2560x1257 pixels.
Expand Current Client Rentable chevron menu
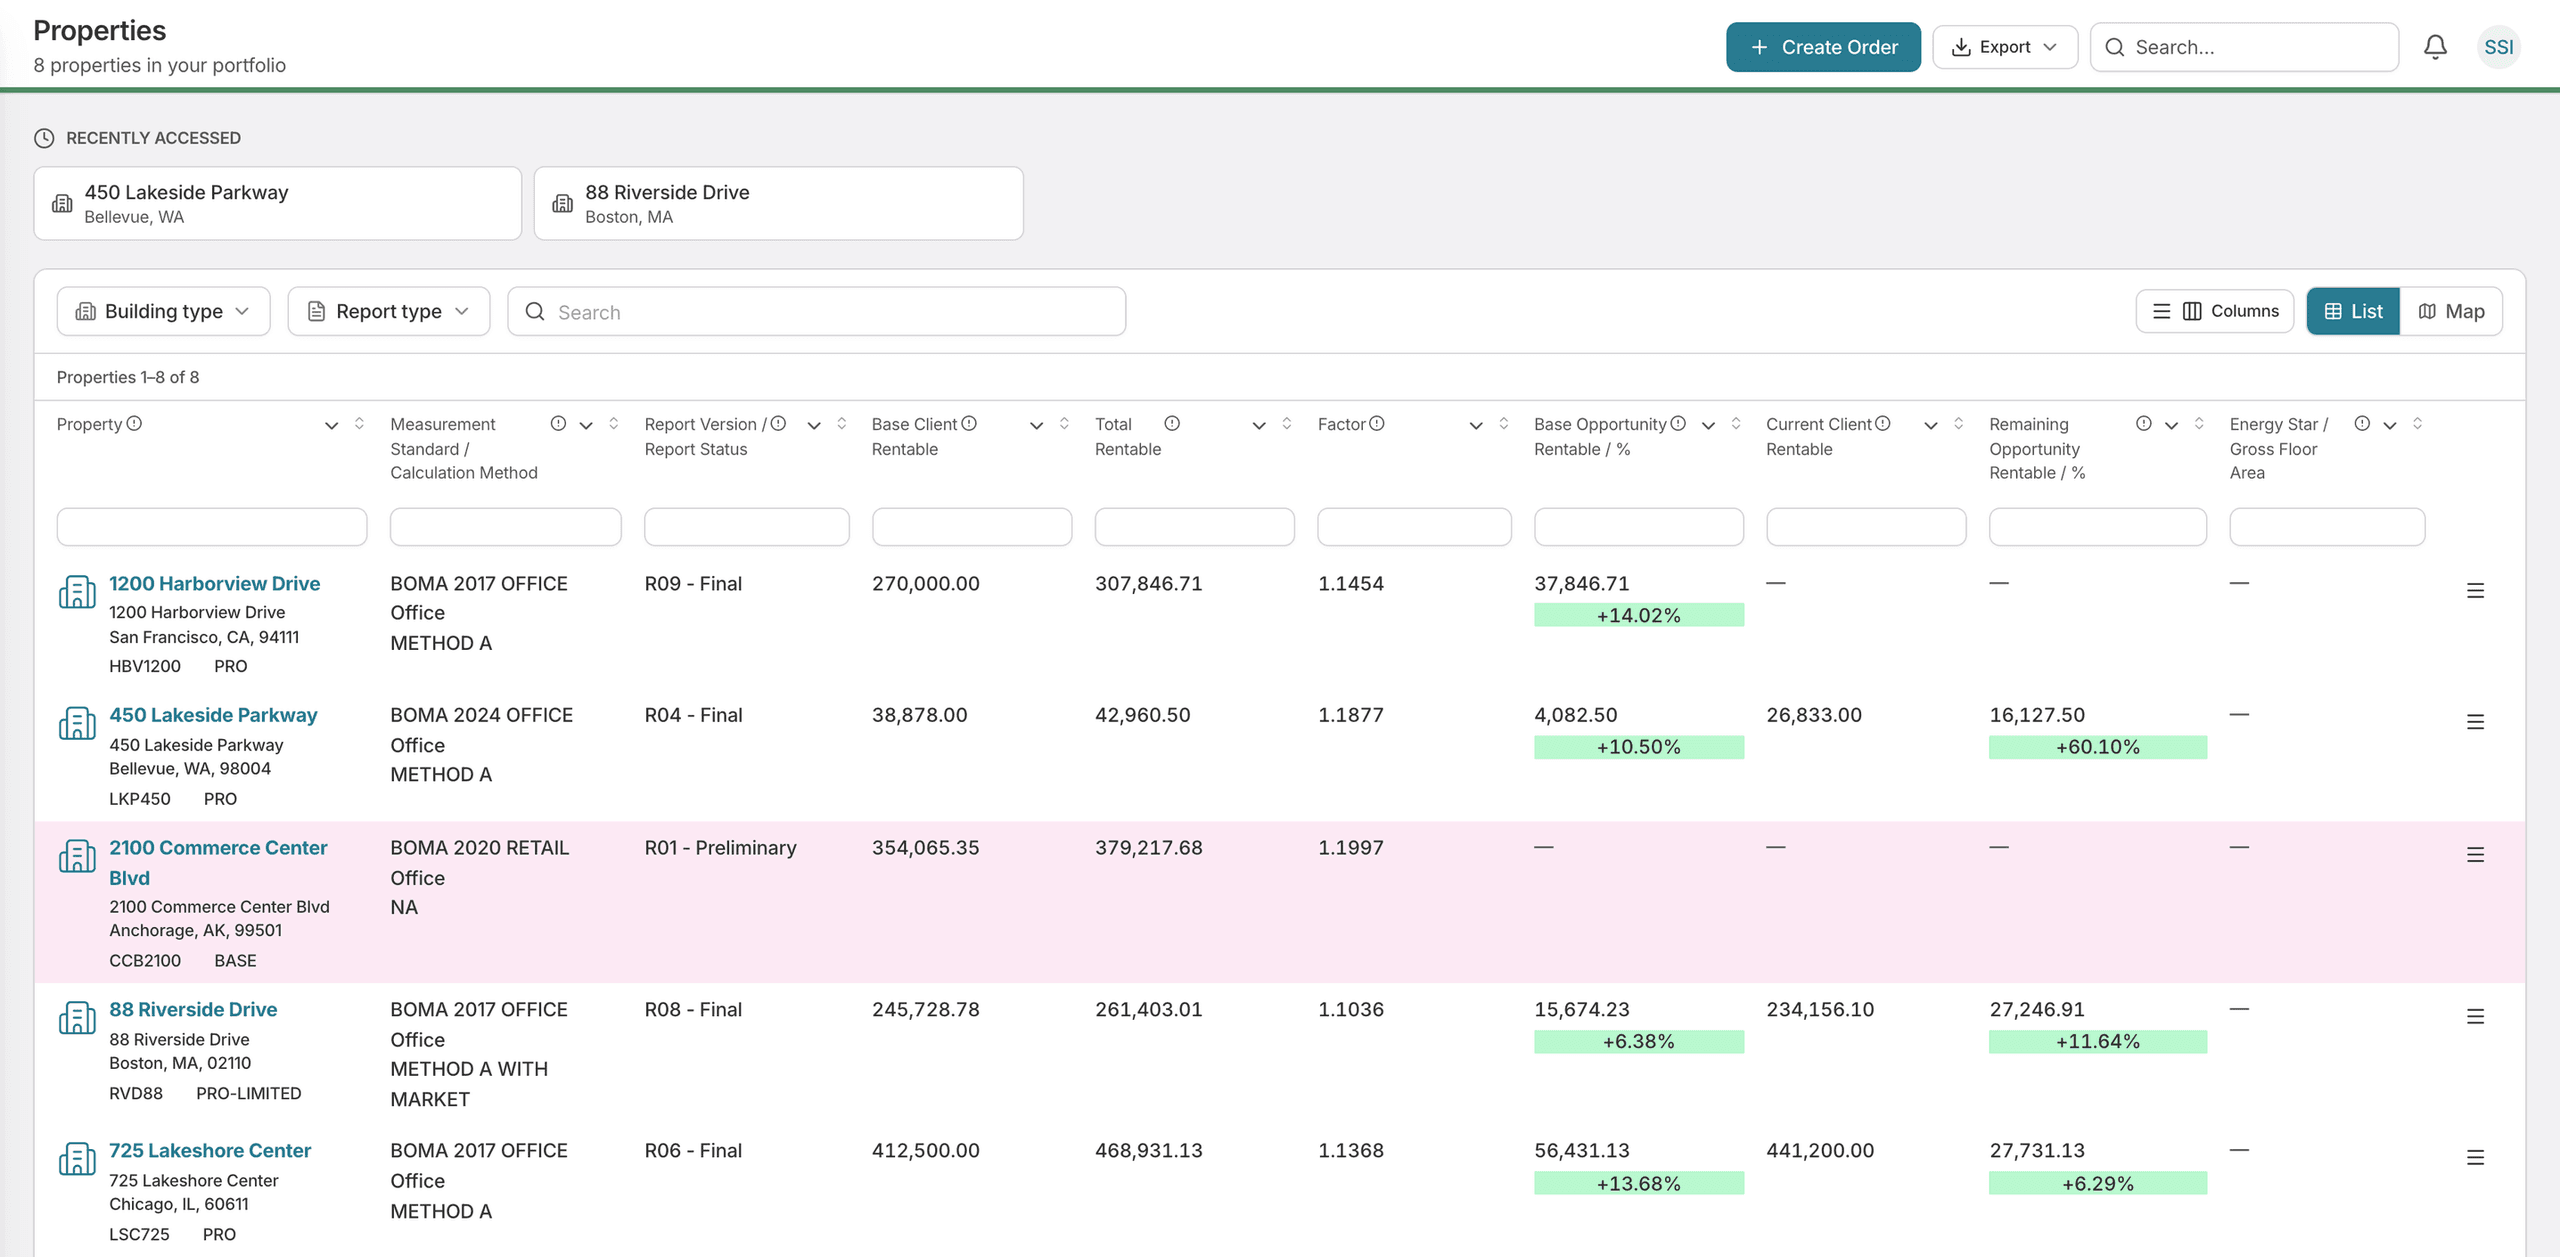point(1931,426)
